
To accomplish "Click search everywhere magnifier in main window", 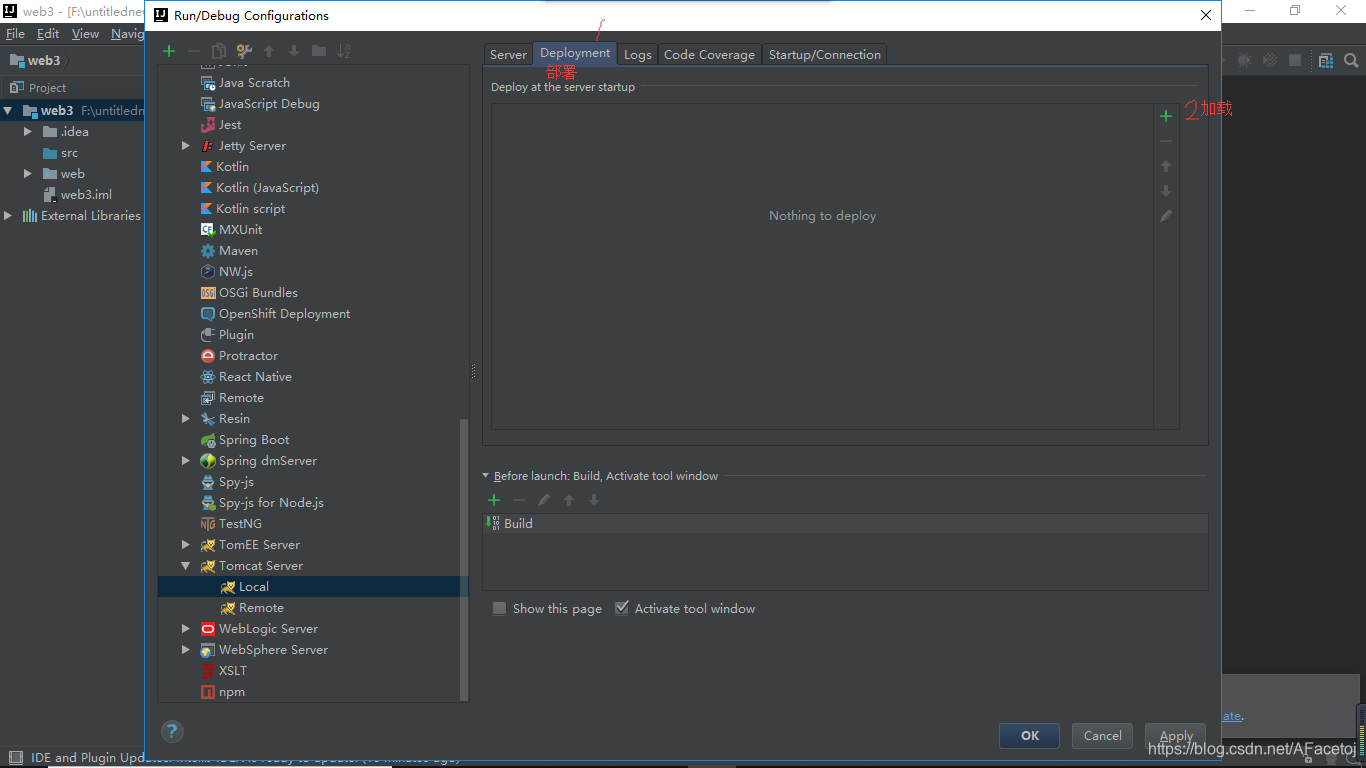I will pyautogui.click(x=1352, y=60).
